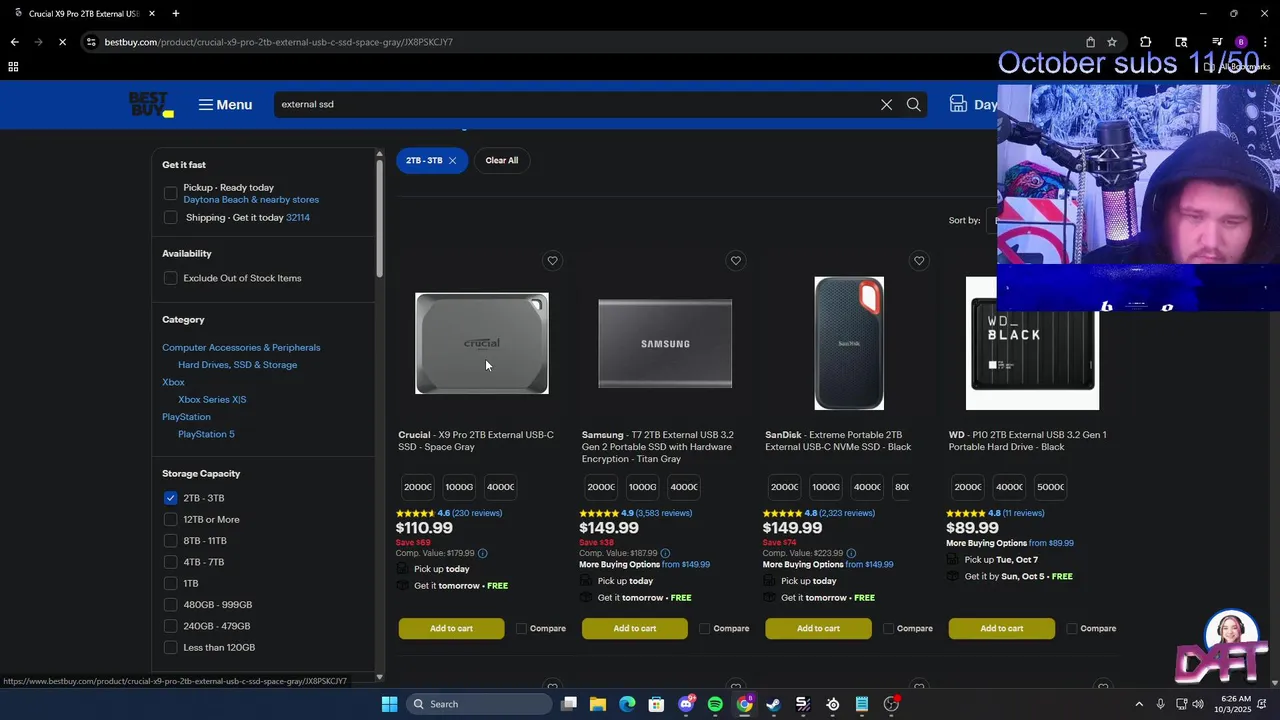
Task: Stop page loading in browser toolbar
Action: pos(62,42)
